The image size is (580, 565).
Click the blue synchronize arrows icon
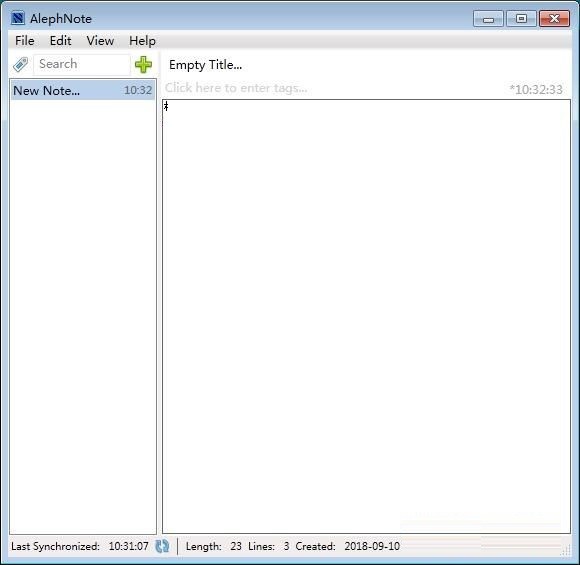click(x=162, y=546)
